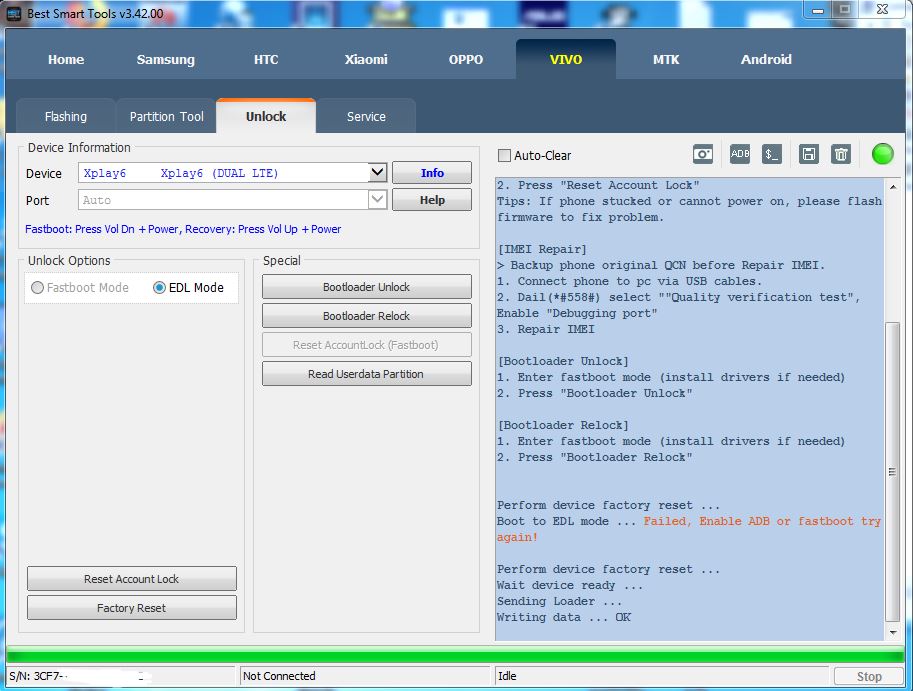Viewport: 913px width, 691px height.
Task: Select the VIVO tab
Action: [566, 59]
